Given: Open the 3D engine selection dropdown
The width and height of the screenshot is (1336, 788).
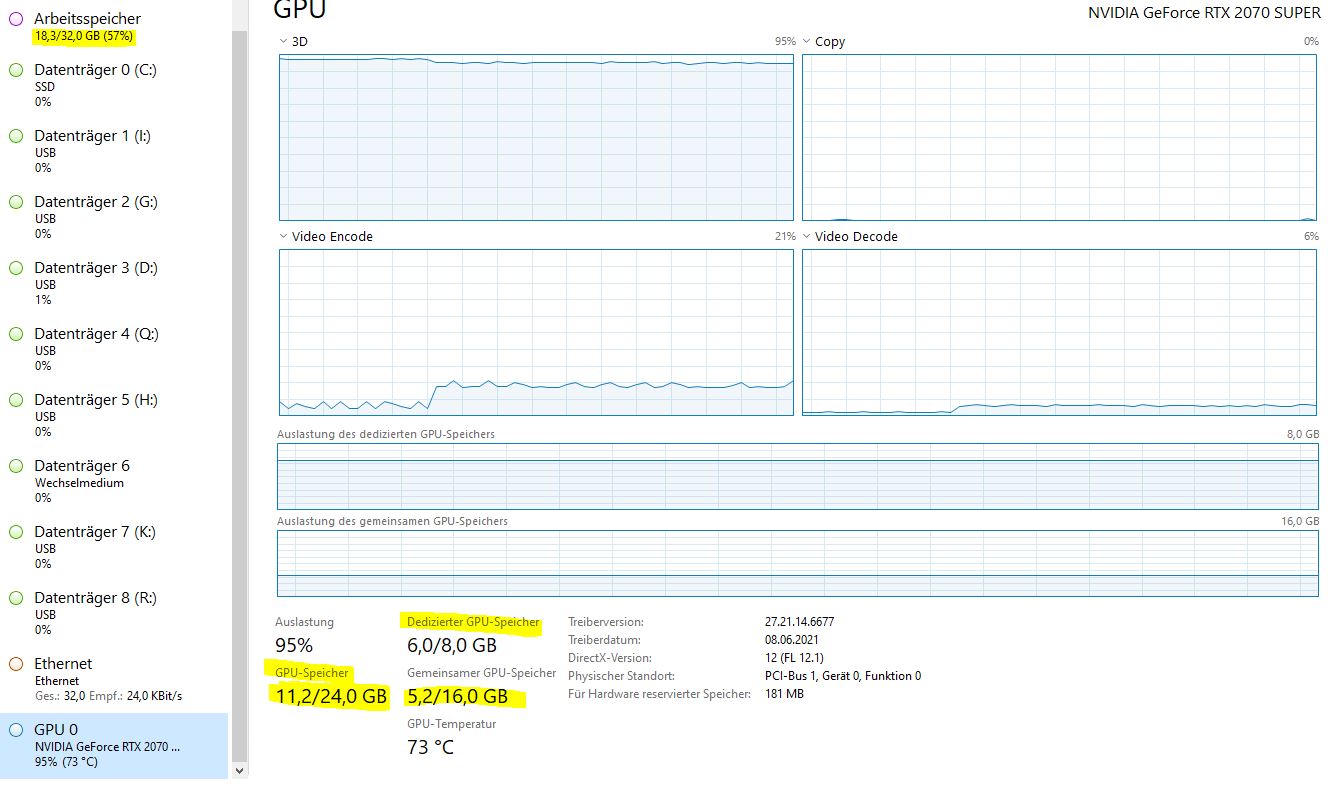Looking at the screenshot, I should pyautogui.click(x=283, y=42).
